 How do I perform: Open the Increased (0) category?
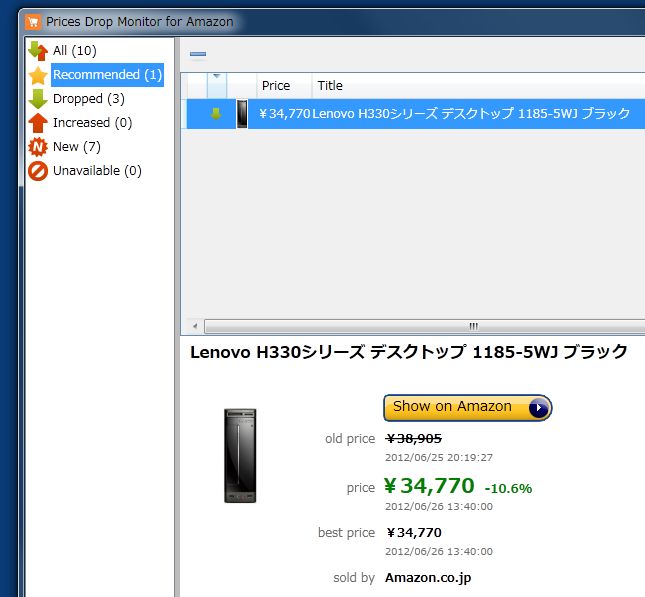pos(92,123)
